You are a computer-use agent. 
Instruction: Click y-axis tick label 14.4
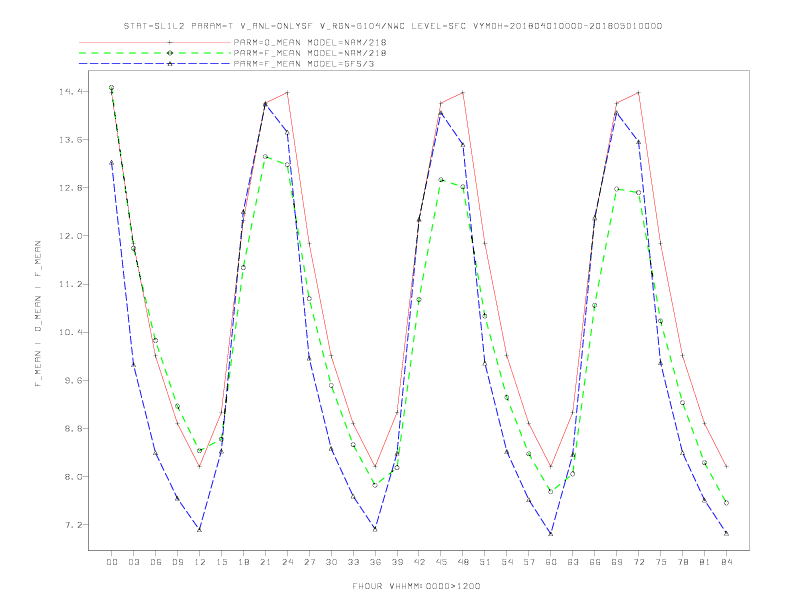[70, 91]
